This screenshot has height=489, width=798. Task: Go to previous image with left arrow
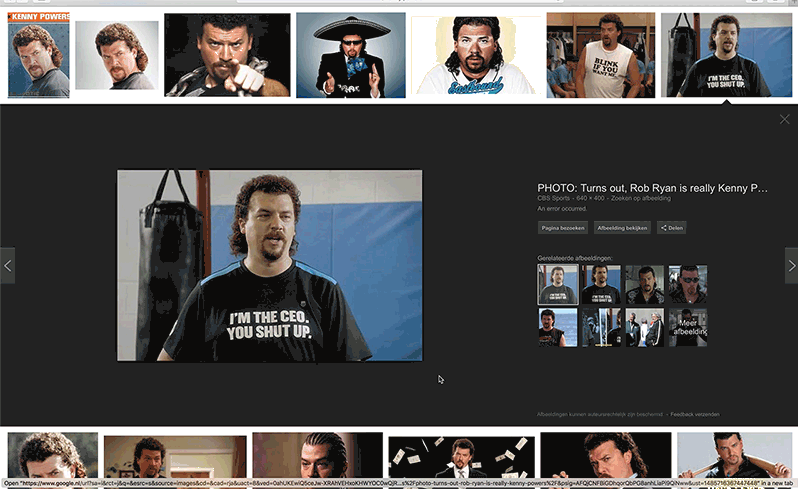8,266
